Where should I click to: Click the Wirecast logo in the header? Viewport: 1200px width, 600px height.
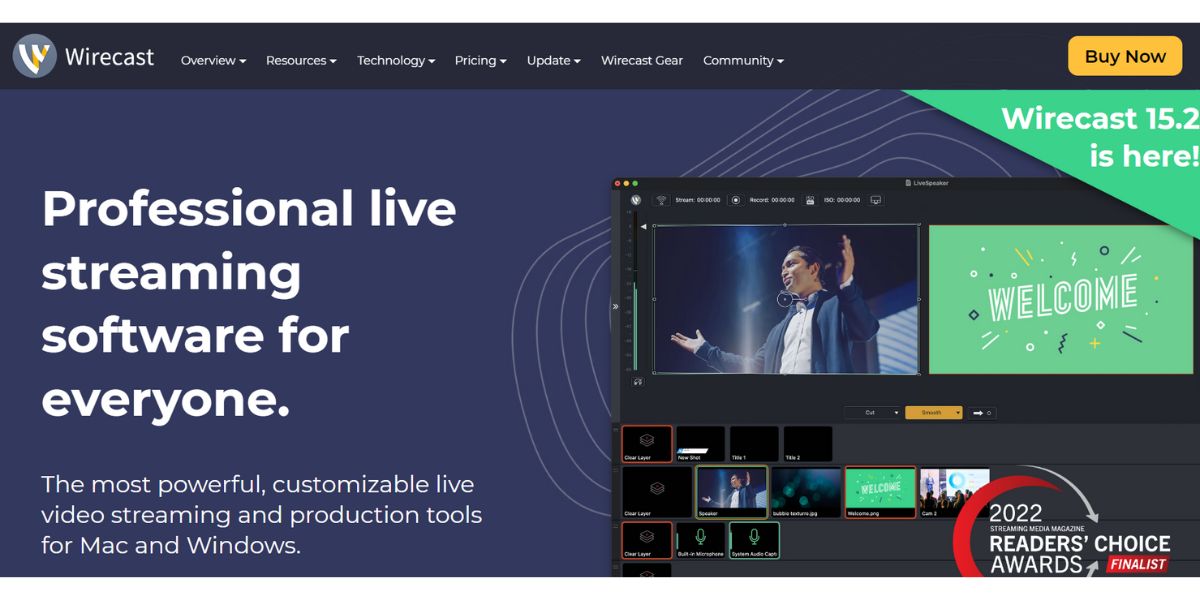point(84,57)
